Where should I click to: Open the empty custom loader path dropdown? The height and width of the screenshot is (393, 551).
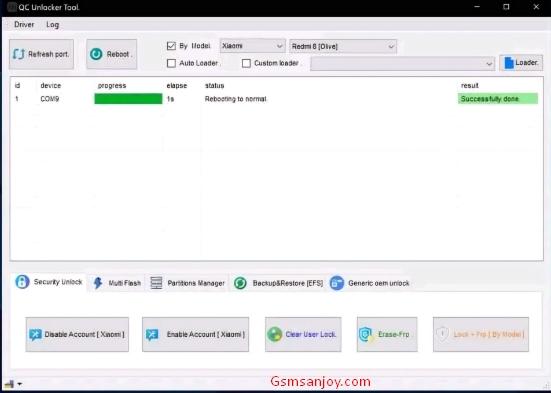point(402,64)
